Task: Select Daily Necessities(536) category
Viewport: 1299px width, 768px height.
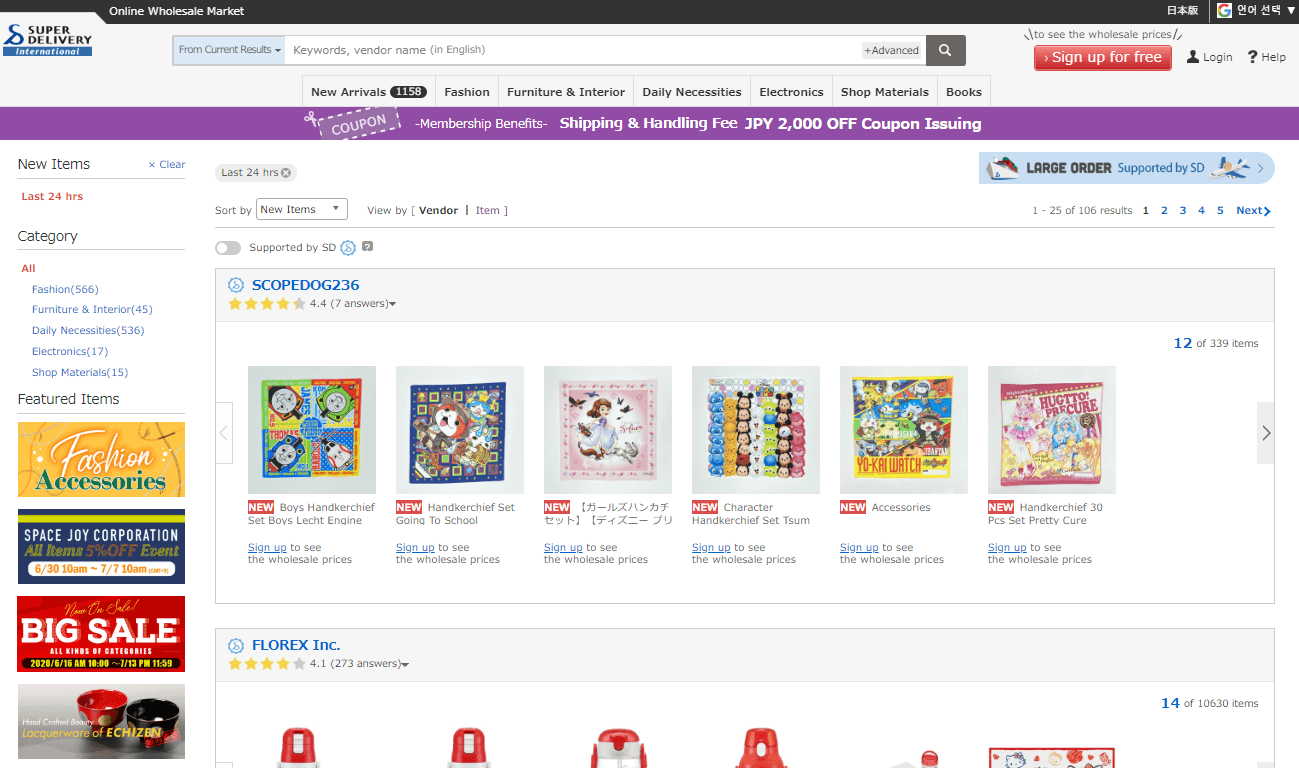Action: tap(88, 330)
